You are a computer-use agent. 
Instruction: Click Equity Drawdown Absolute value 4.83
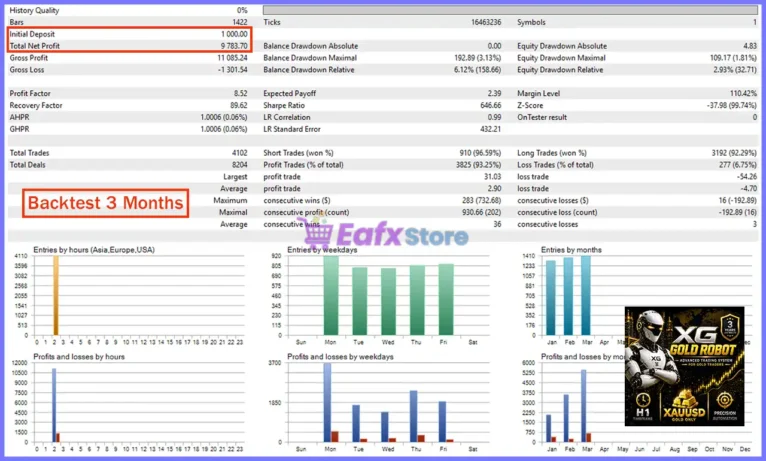coord(750,46)
